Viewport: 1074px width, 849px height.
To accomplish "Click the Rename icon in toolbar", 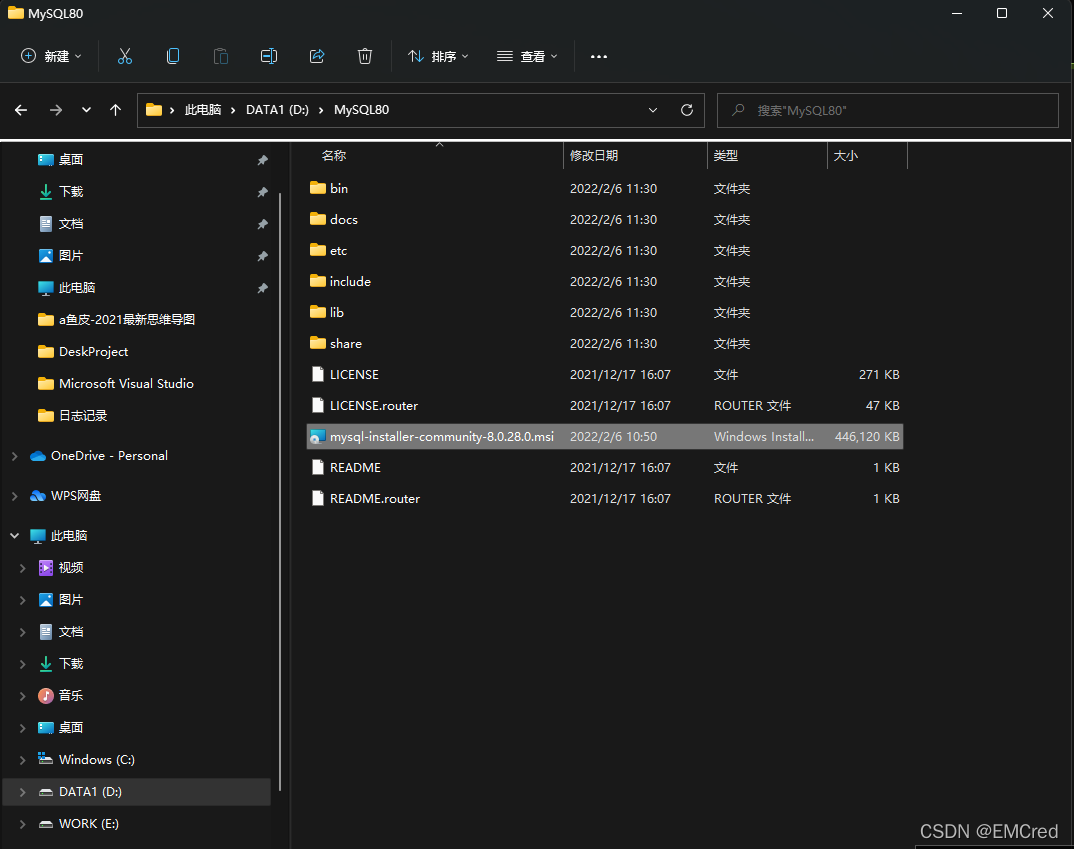I will click(x=268, y=56).
